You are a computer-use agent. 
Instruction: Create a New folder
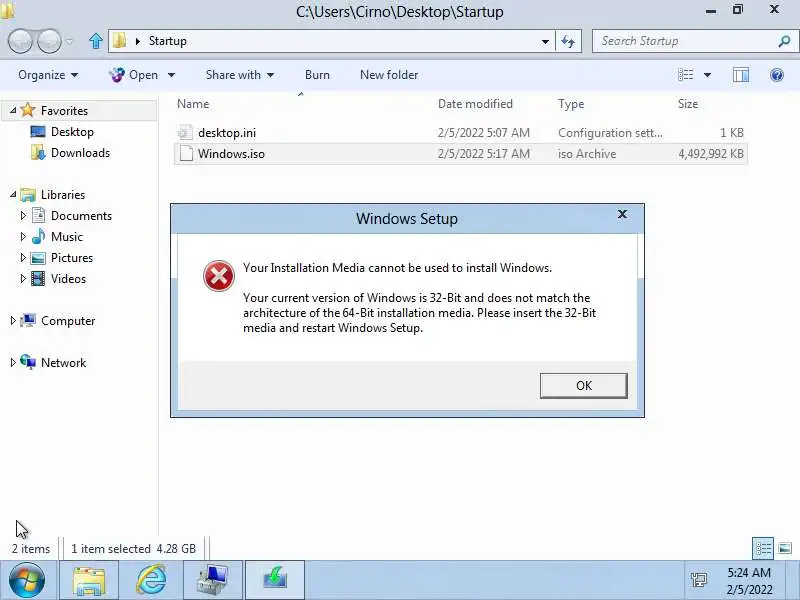389,75
